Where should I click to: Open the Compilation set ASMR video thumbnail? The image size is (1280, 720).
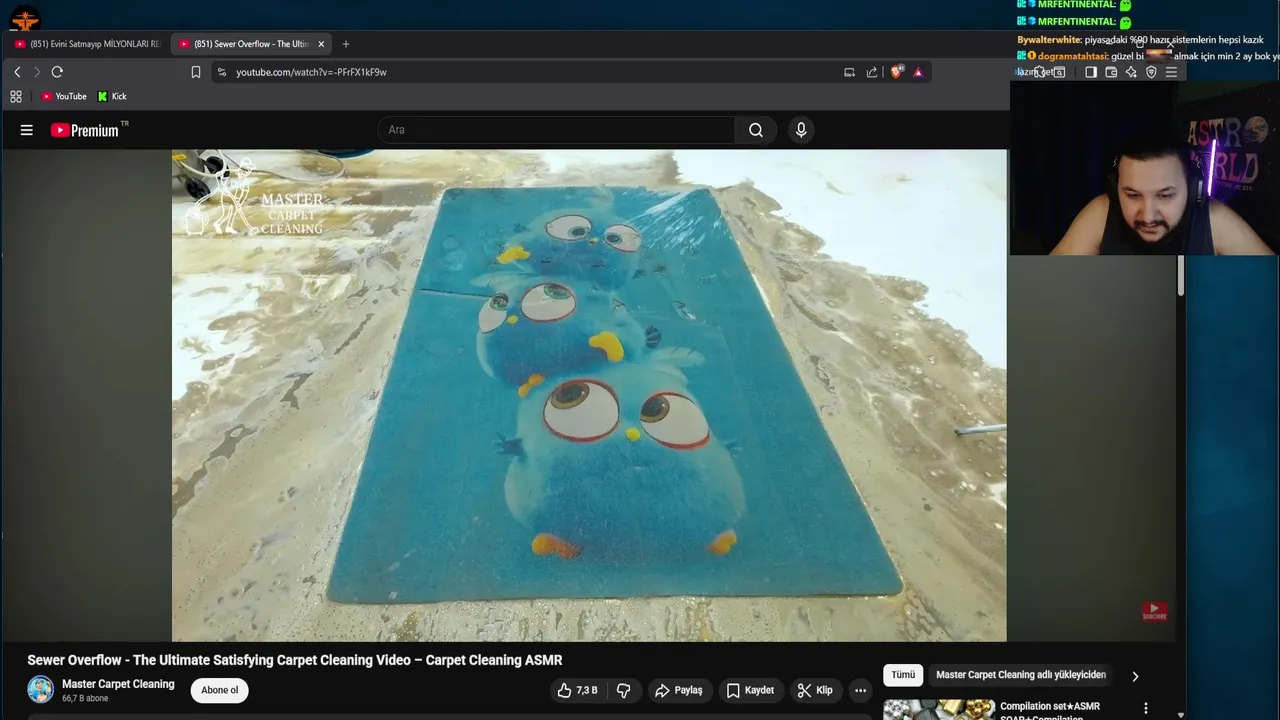[939, 709]
